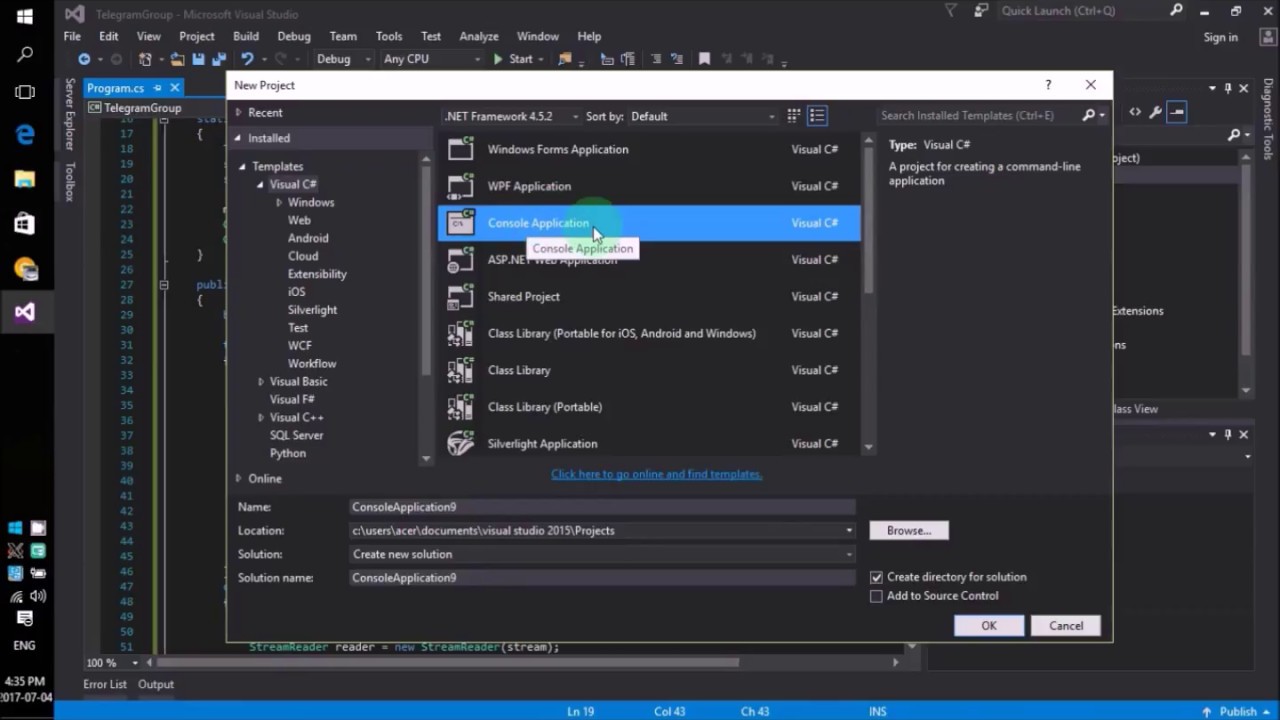Click the Open File folder toolbar icon
The height and width of the screenshot is (720, 1280).
177,59
